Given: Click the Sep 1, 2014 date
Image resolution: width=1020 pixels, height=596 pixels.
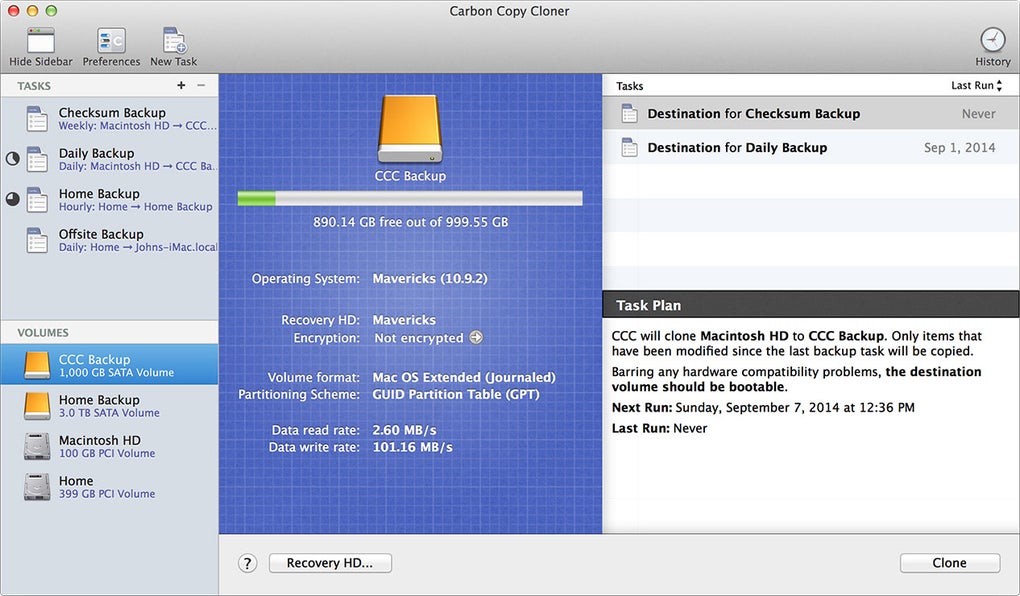Looking at the screenshot, I should click(x=960, y=148).
